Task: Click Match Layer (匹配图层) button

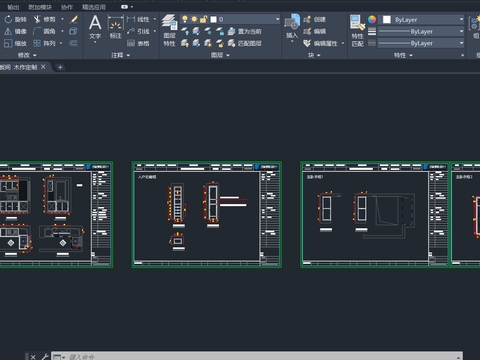Action: [x=244, y=43]
